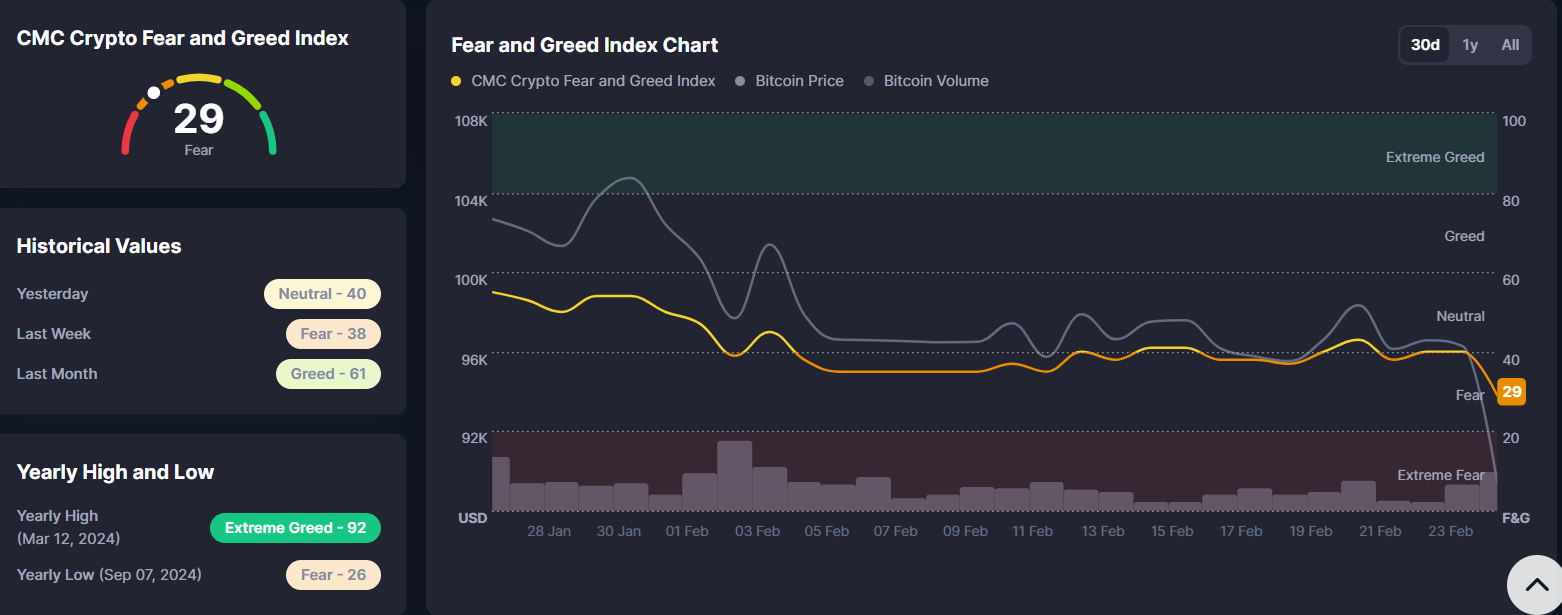This screenshot has height=615, width=1562.
Task: Click the orange 29 marker on the chart
Action: (x=1512, y=392)
